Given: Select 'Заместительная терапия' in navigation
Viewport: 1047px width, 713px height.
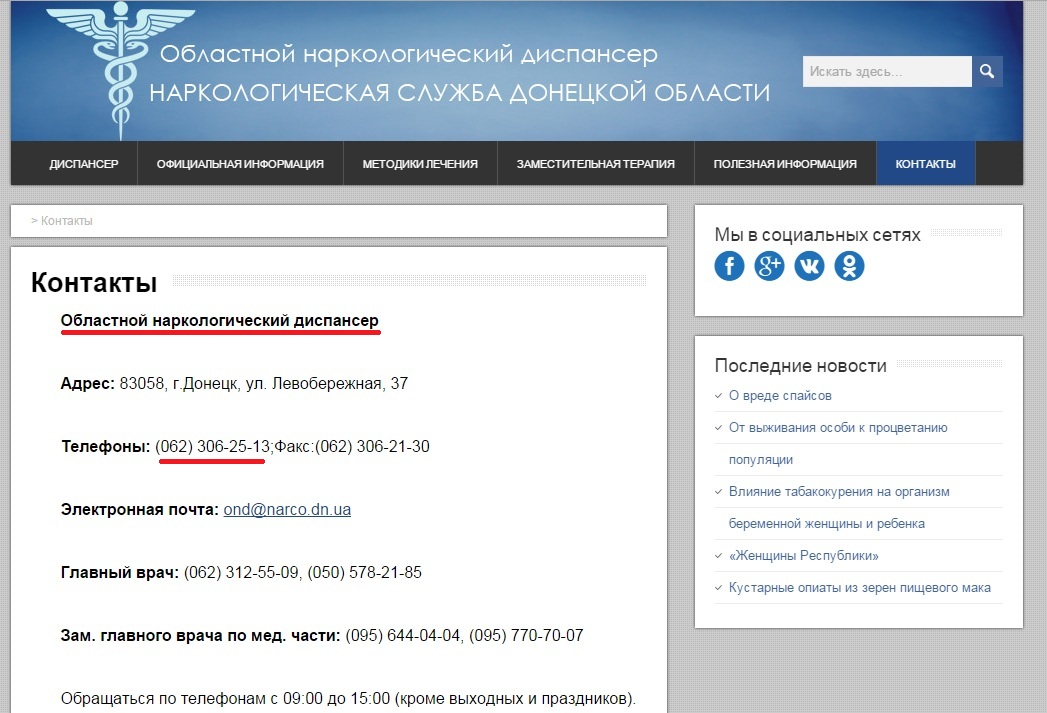Looking at the screenshot, I should (595, 164).
